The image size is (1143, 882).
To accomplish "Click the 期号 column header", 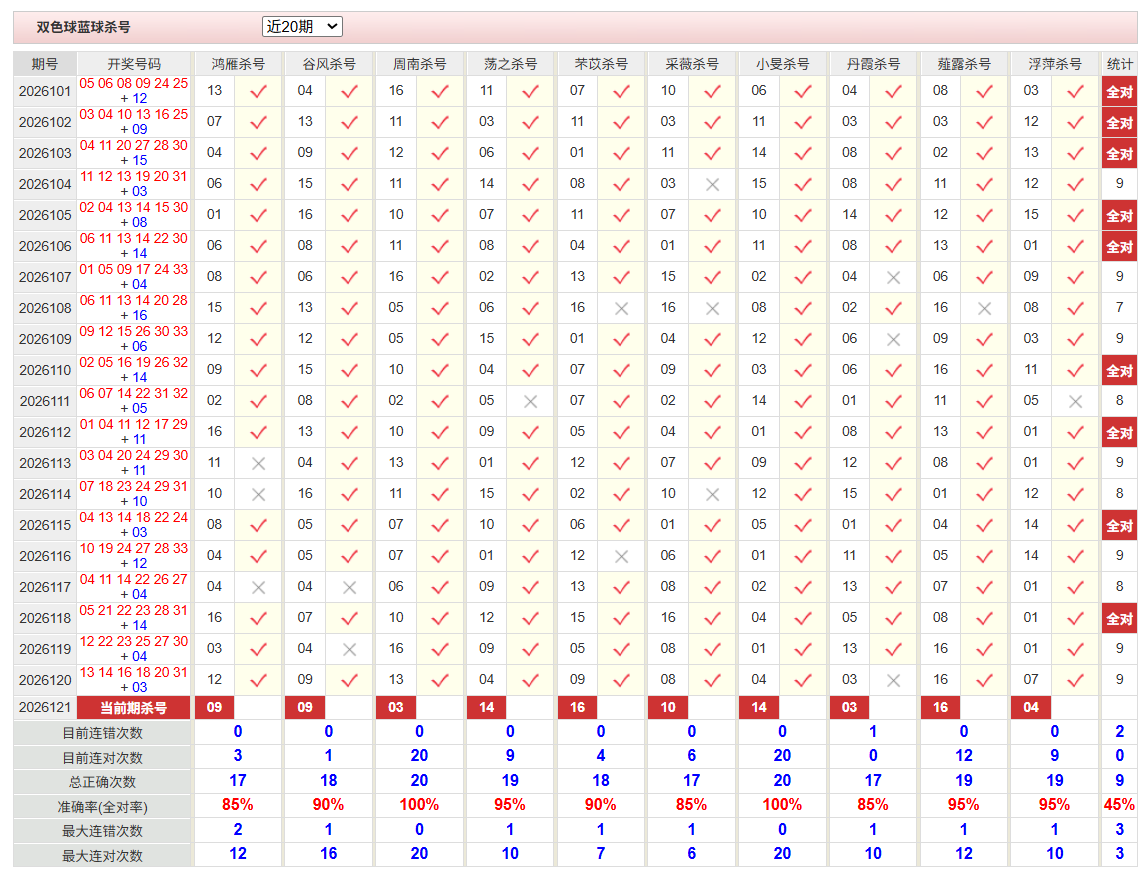I will [44, 64].
